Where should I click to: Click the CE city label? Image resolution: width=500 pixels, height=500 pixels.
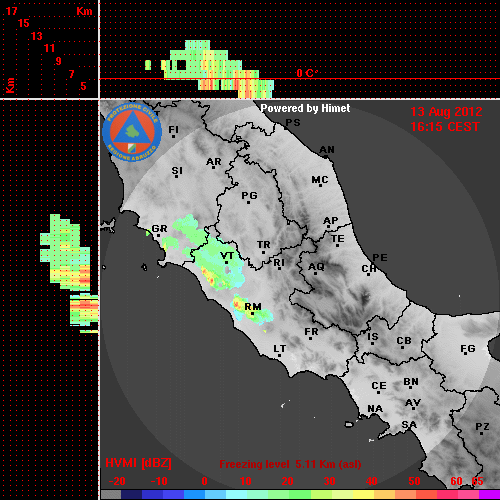(379, 386)
